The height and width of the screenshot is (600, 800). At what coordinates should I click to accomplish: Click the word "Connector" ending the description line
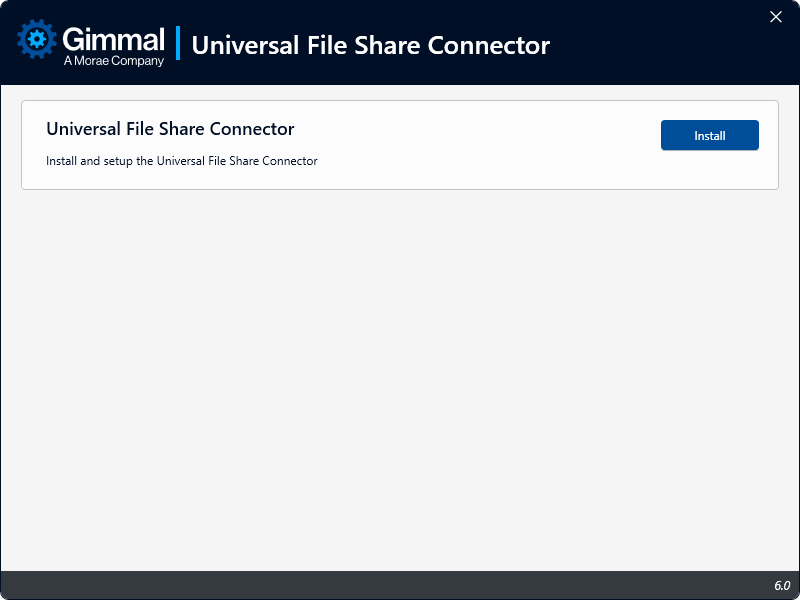(x=291, y=161)
